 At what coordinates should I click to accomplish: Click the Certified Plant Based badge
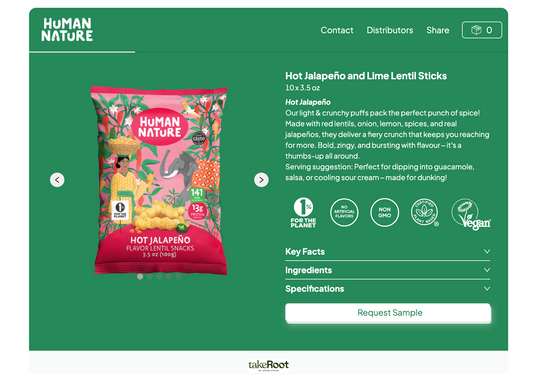point(425,212)
